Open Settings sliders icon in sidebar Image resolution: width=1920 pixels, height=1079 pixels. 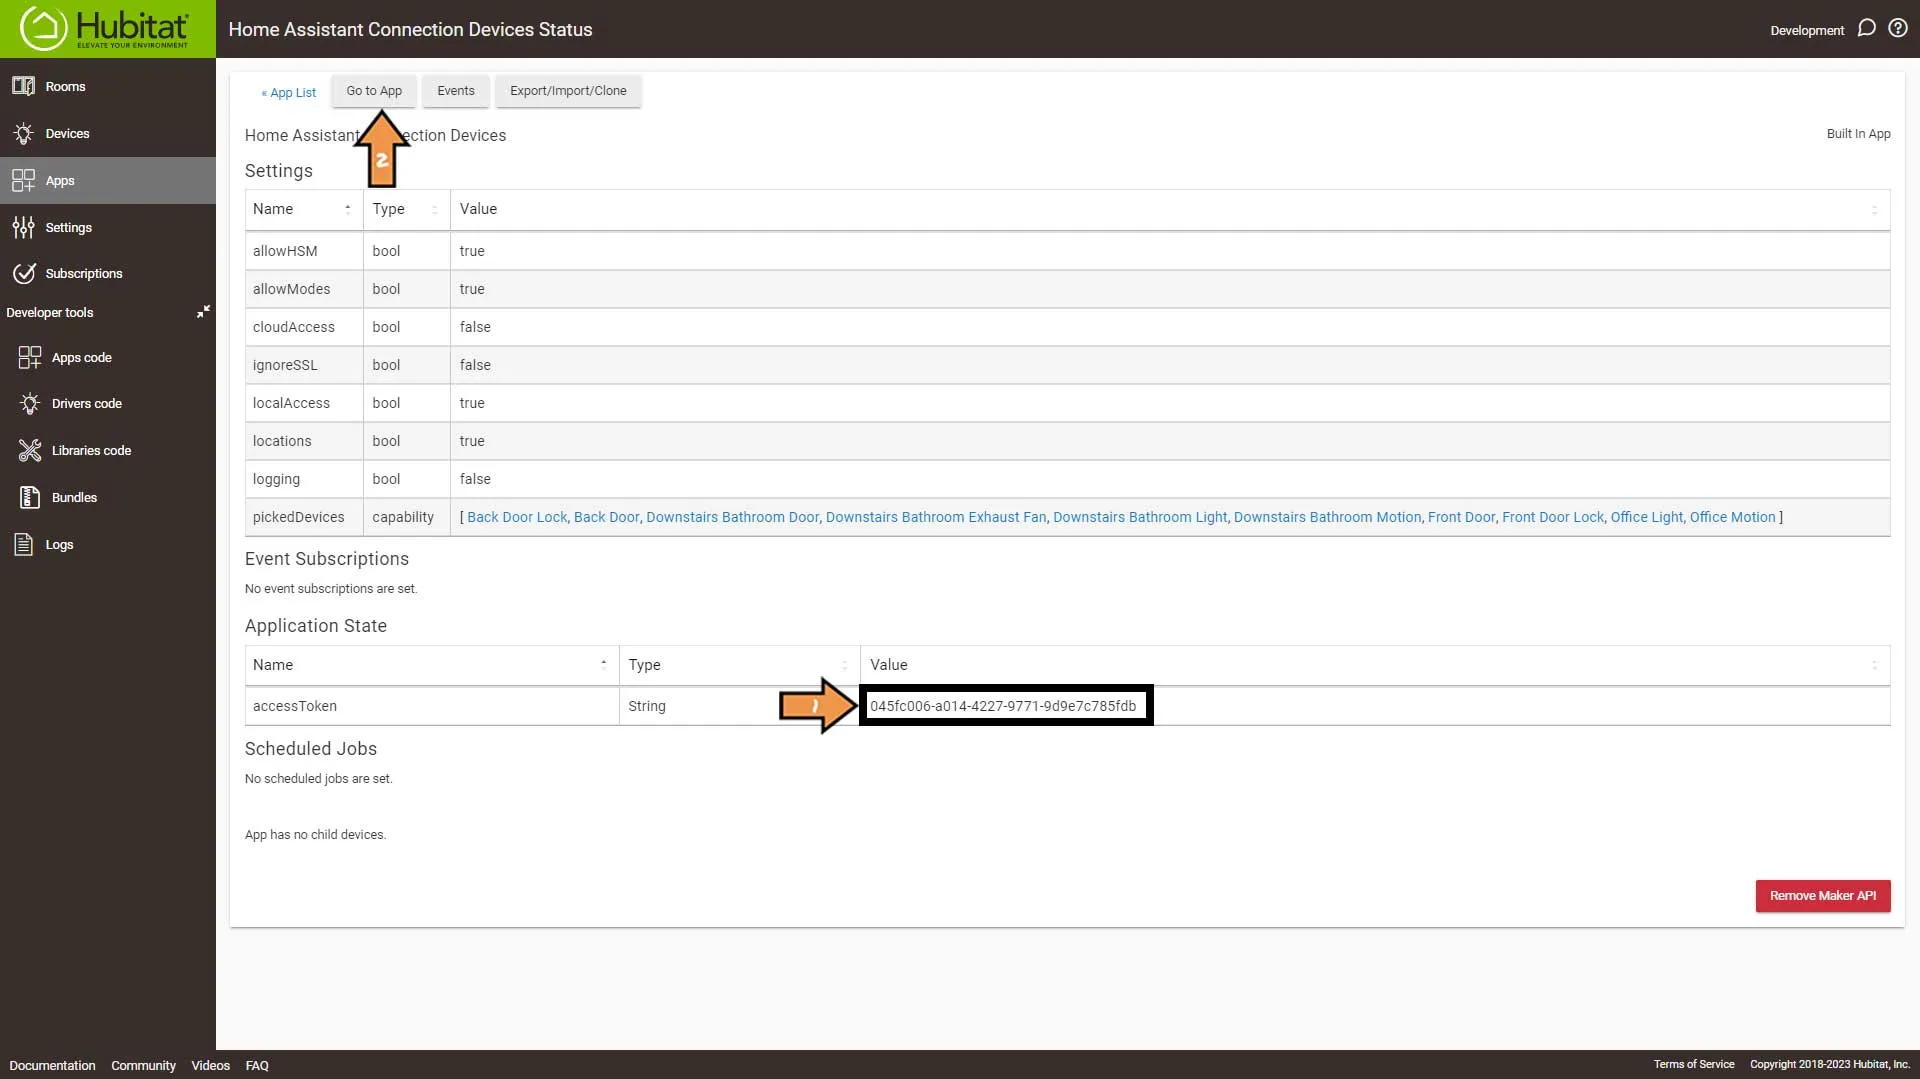coord(23,227)
